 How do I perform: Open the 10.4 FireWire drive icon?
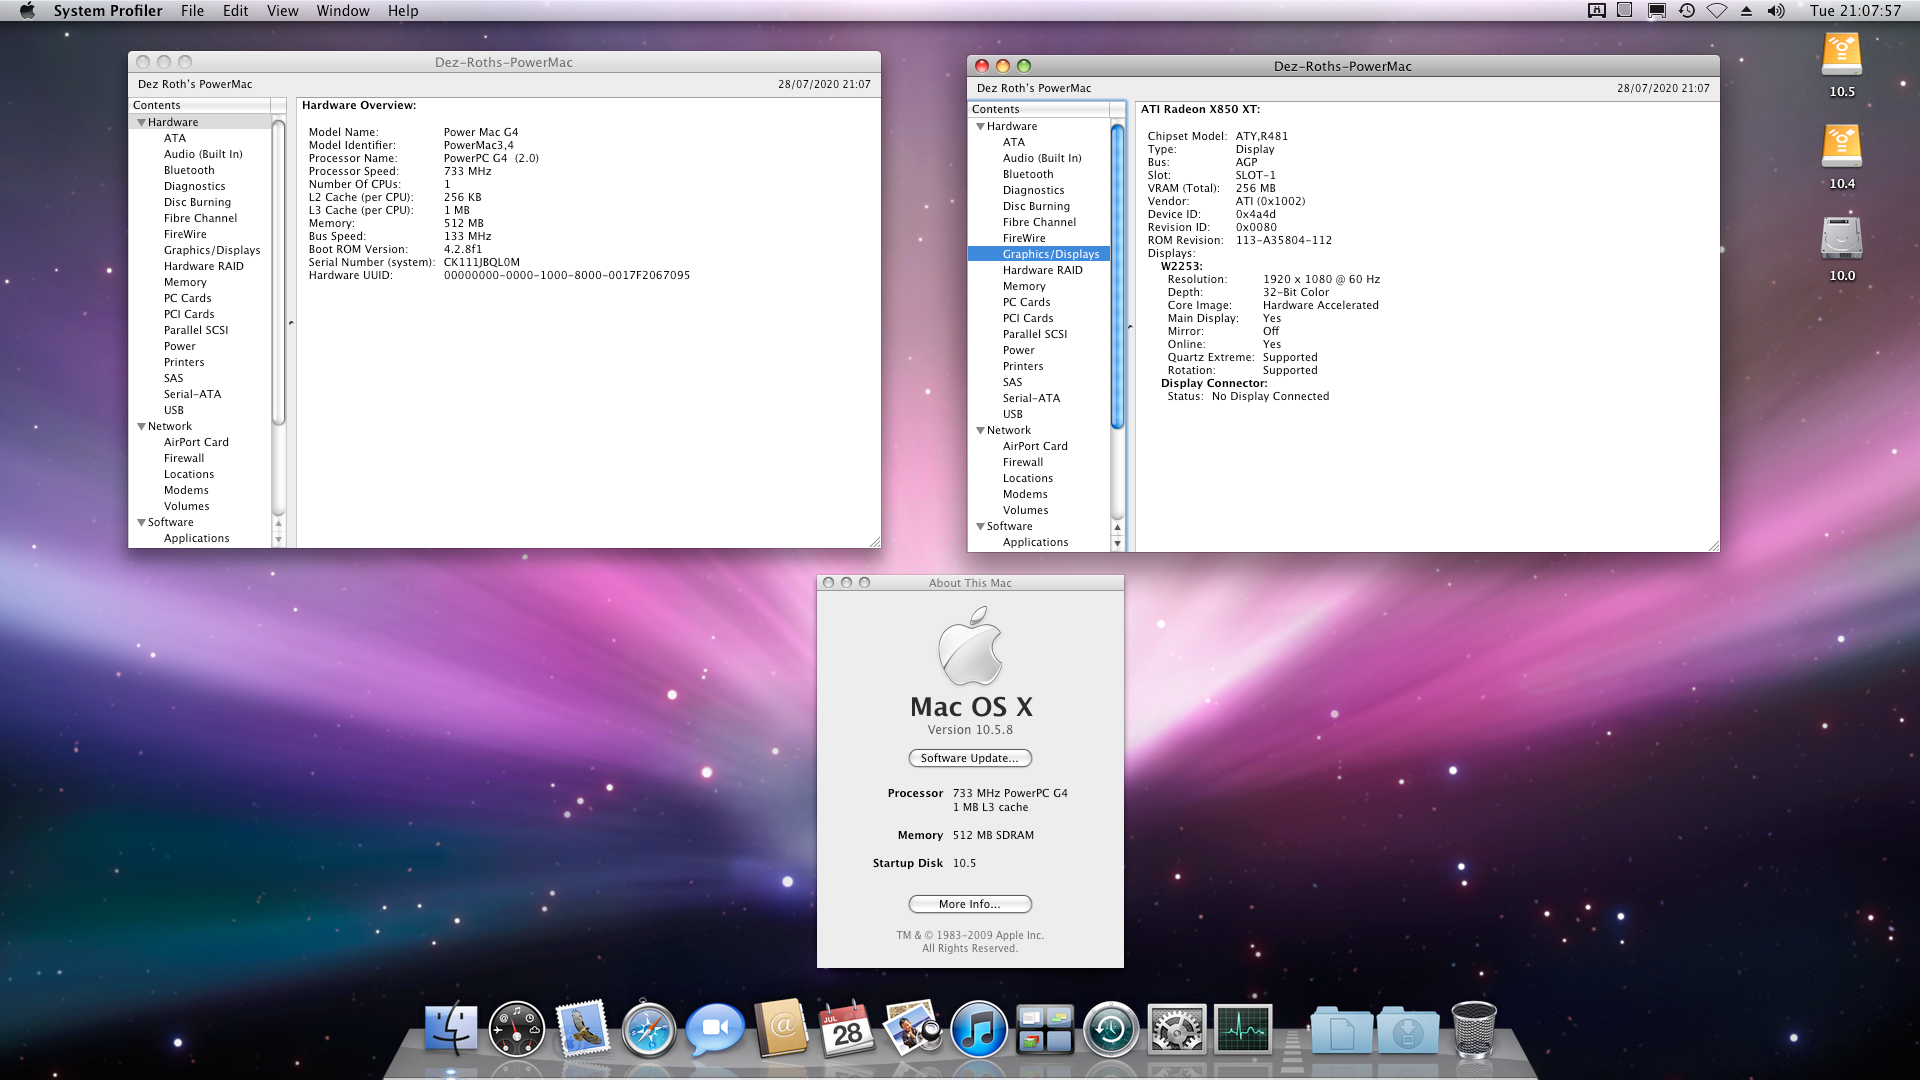1841,148
